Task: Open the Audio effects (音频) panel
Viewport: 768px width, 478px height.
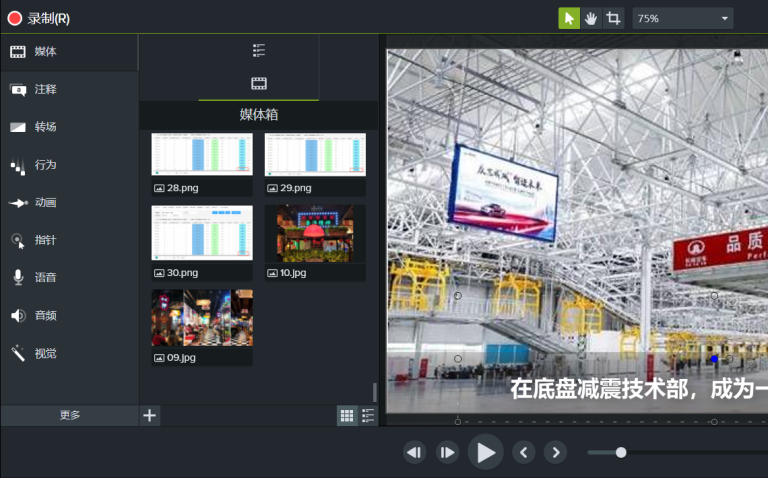Action: click(68, 315)
